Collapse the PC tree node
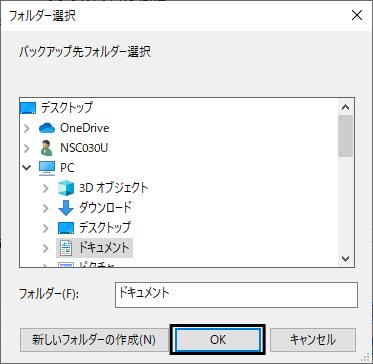This screenshot has width=373, height=364. tap(27, 168)
